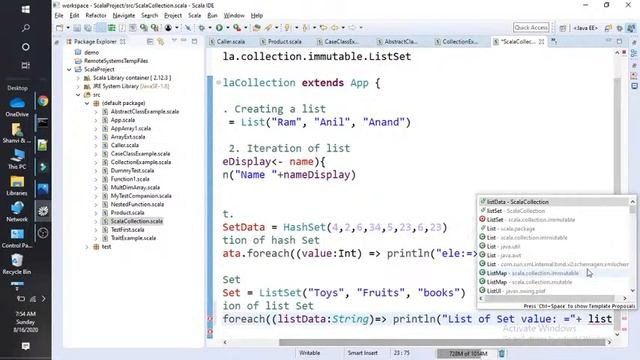Open the Run button dropdown arrow

pos(228,28)
